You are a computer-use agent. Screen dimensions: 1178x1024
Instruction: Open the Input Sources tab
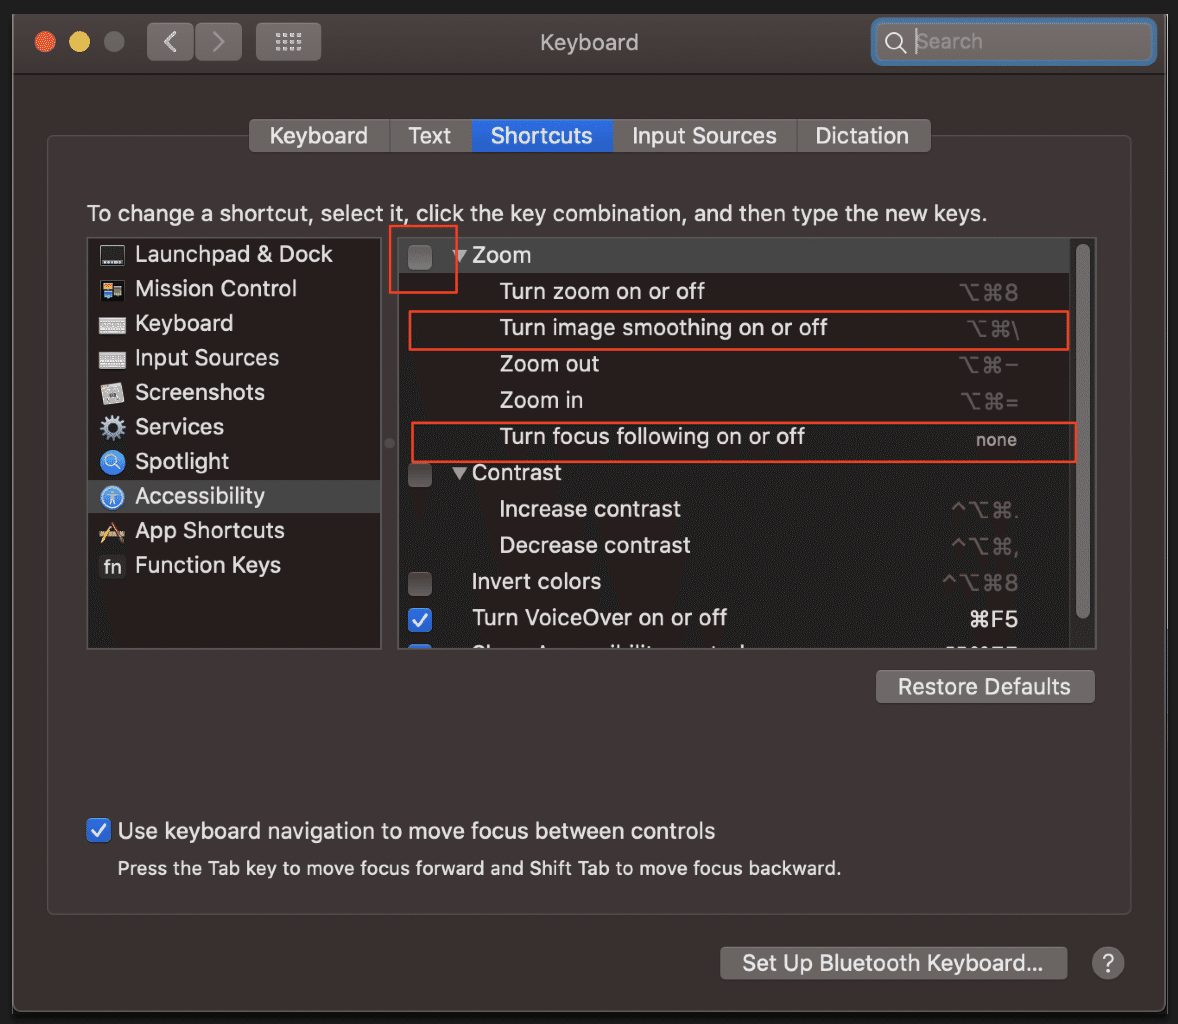tap(704, 135)
